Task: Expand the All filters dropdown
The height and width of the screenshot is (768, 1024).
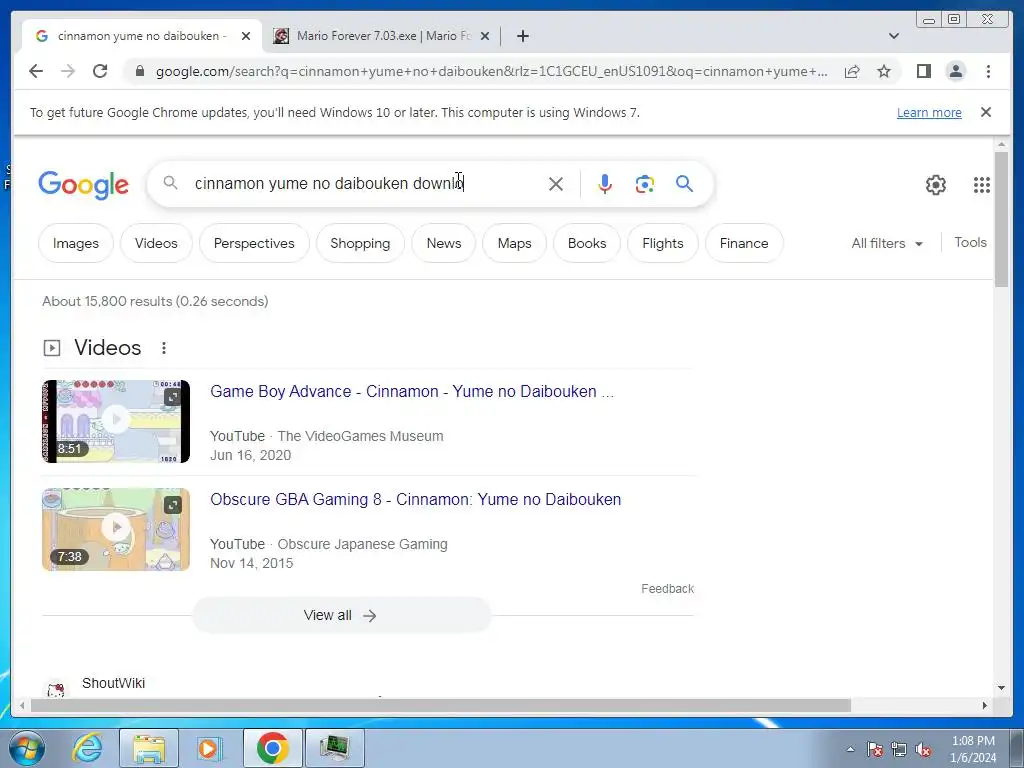Action: pyautogui.click(x=887, y=243)
